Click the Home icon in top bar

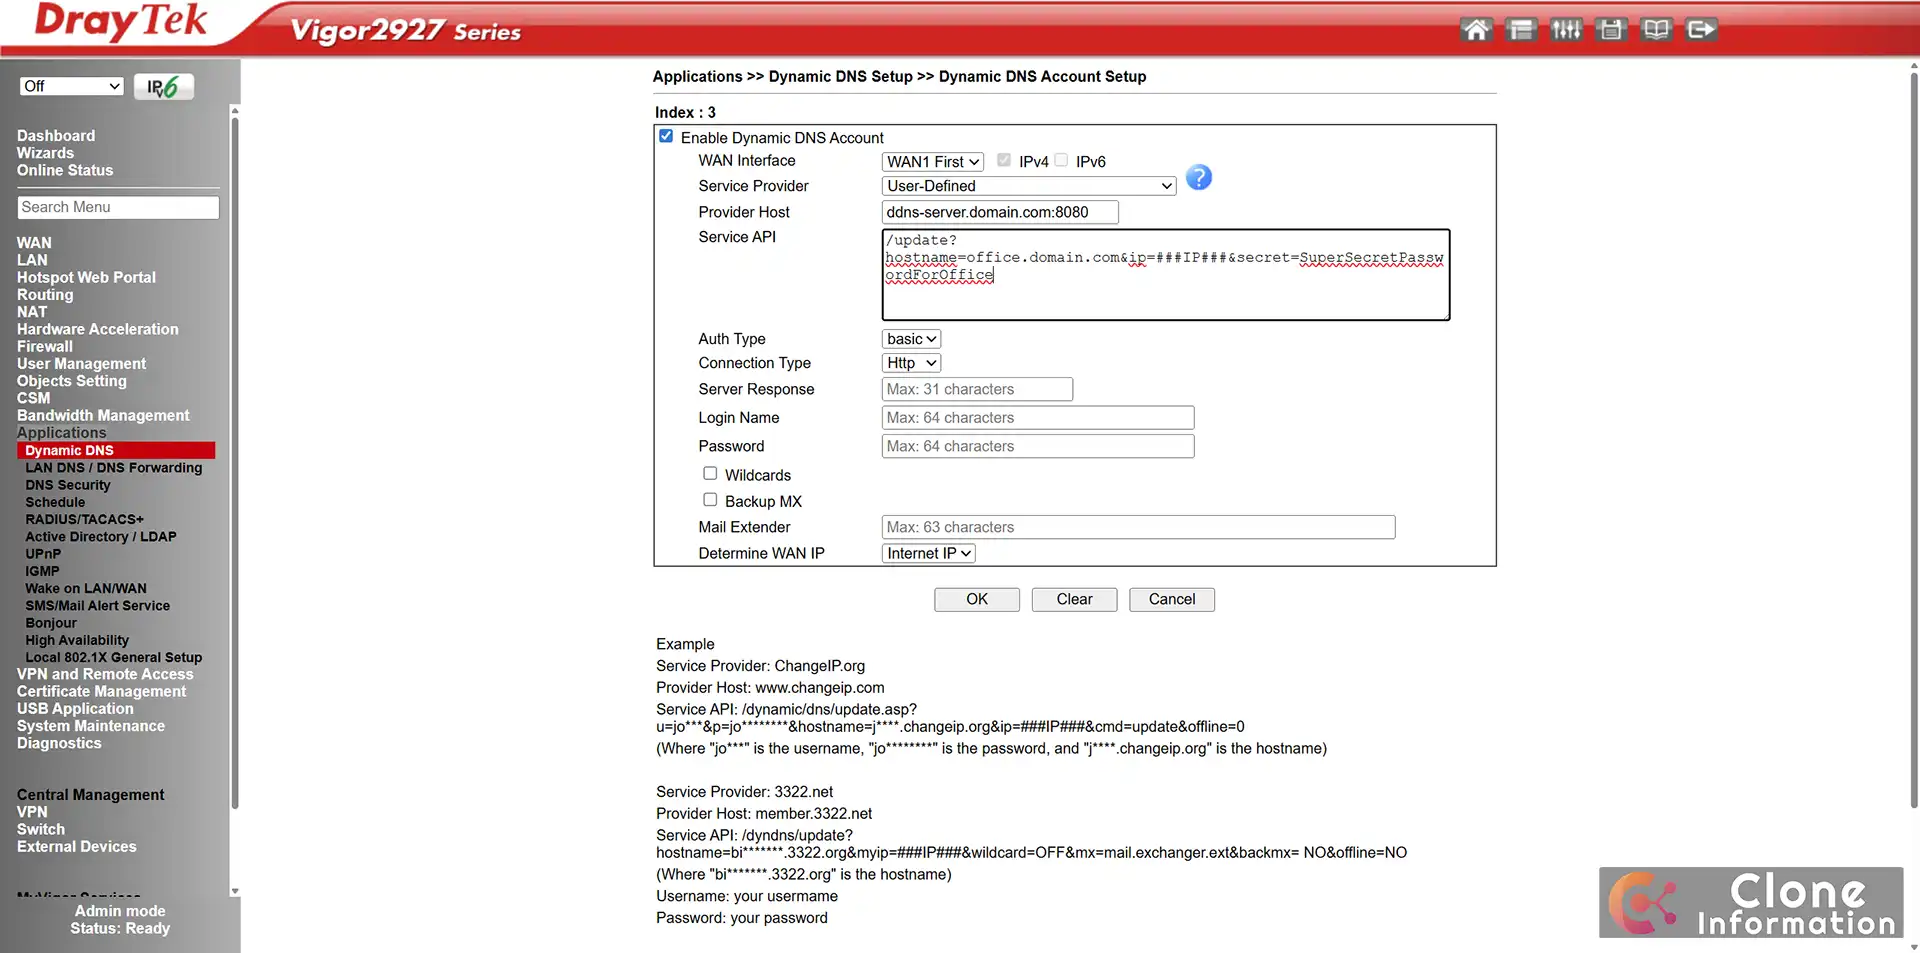[1476, 30]
